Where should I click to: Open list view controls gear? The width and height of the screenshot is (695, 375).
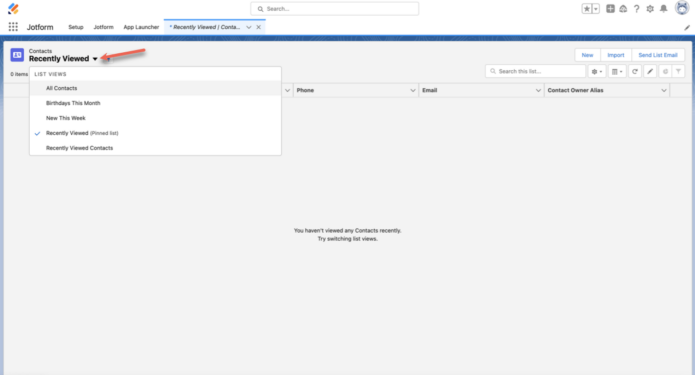pos(597,71)
